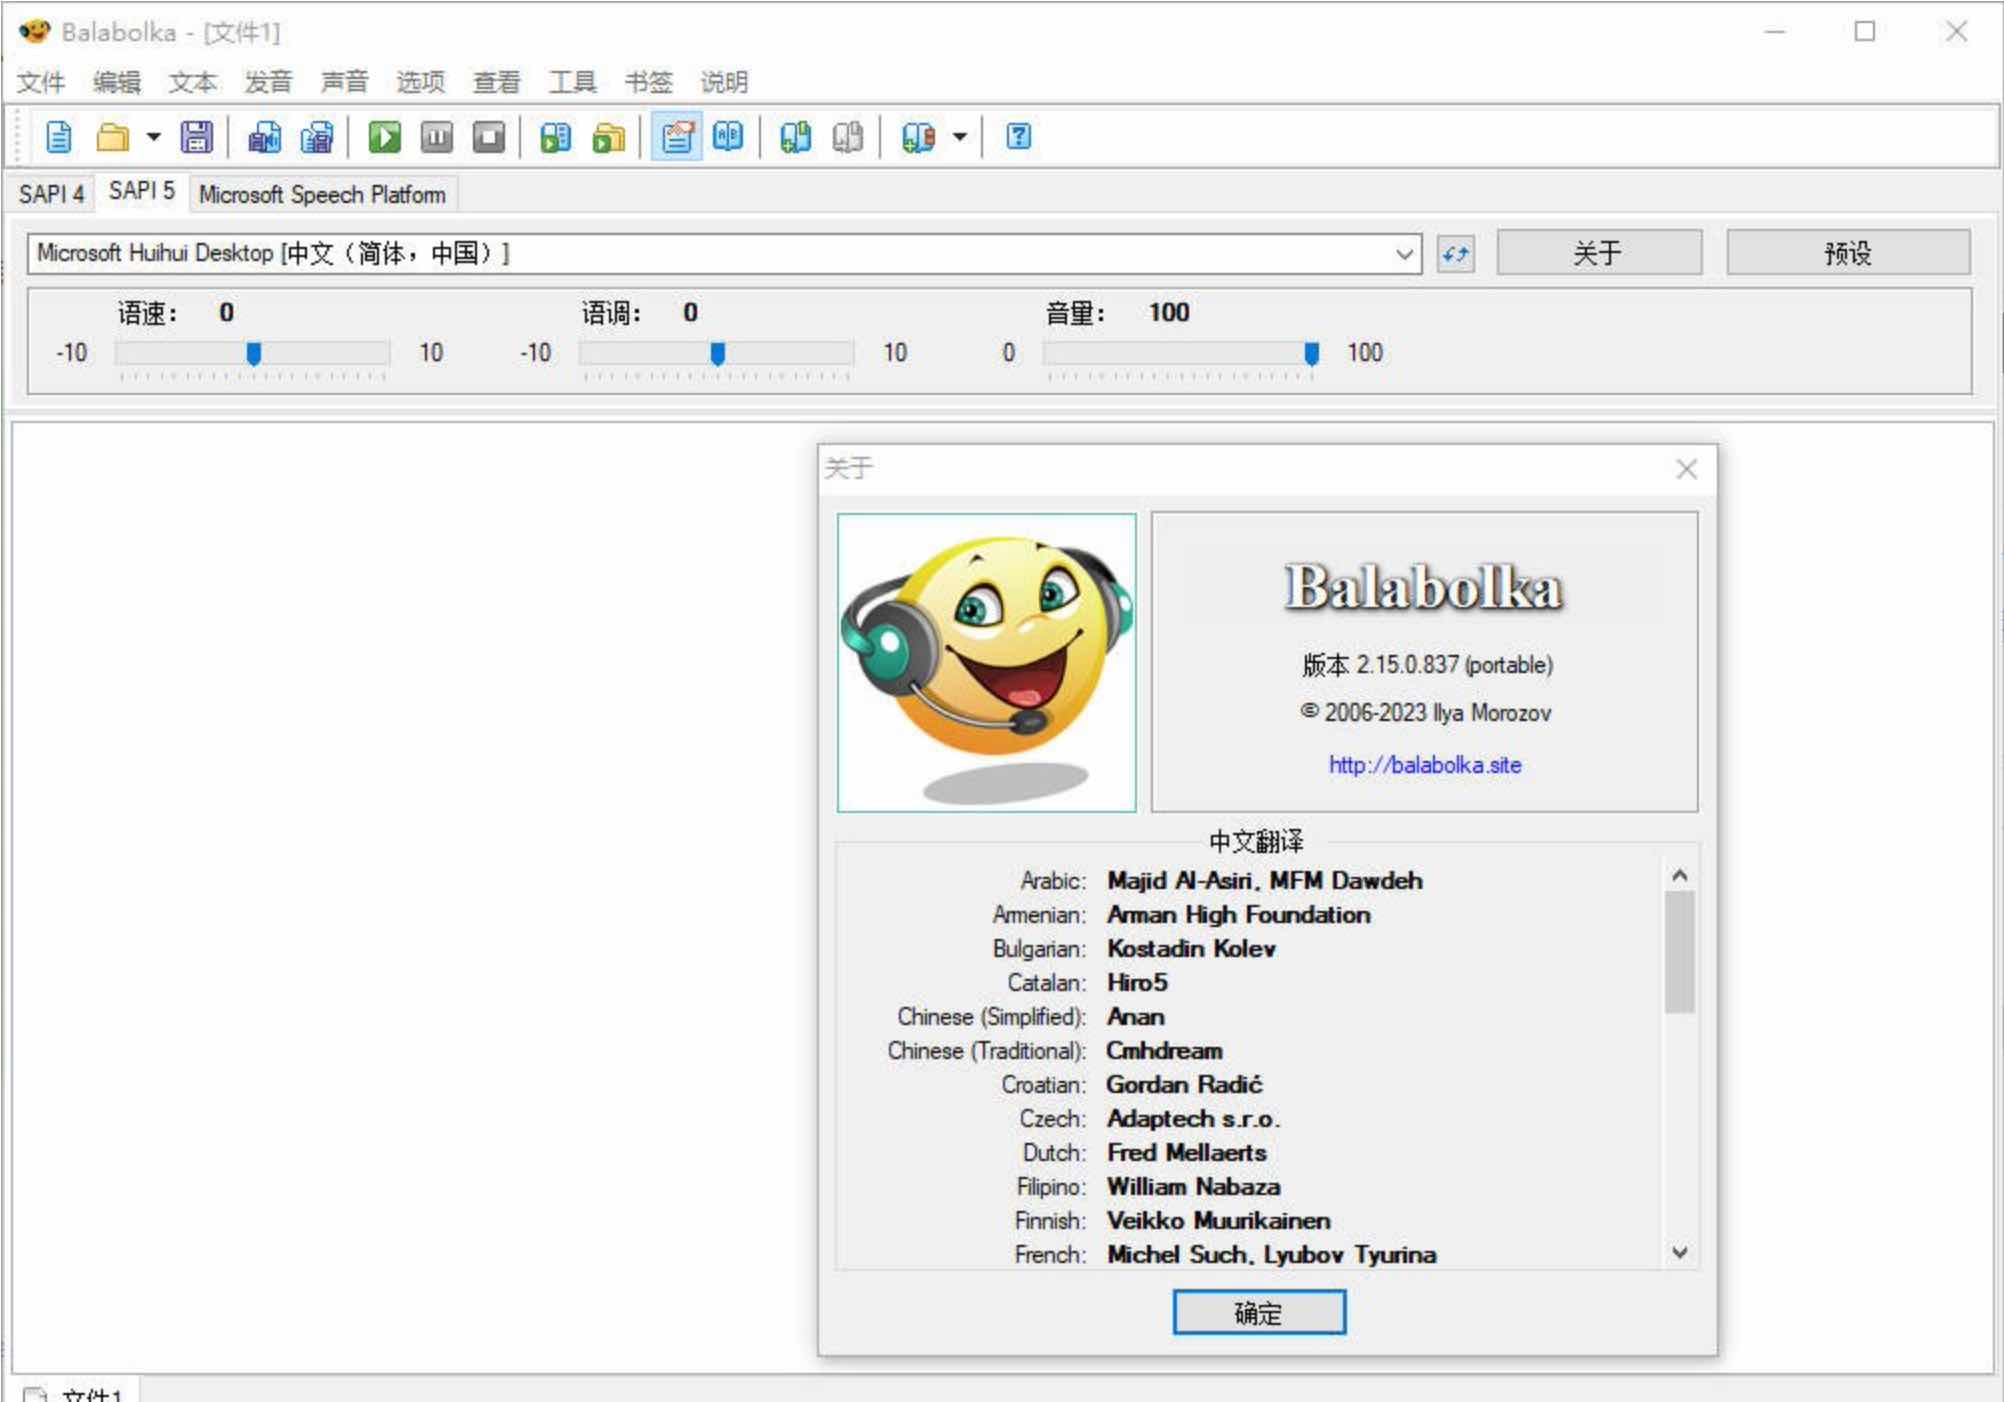The height and width of the screenshot is (1402, 2004).
Task: Click the batch file converter folder icon
Action: coord(608,137)
